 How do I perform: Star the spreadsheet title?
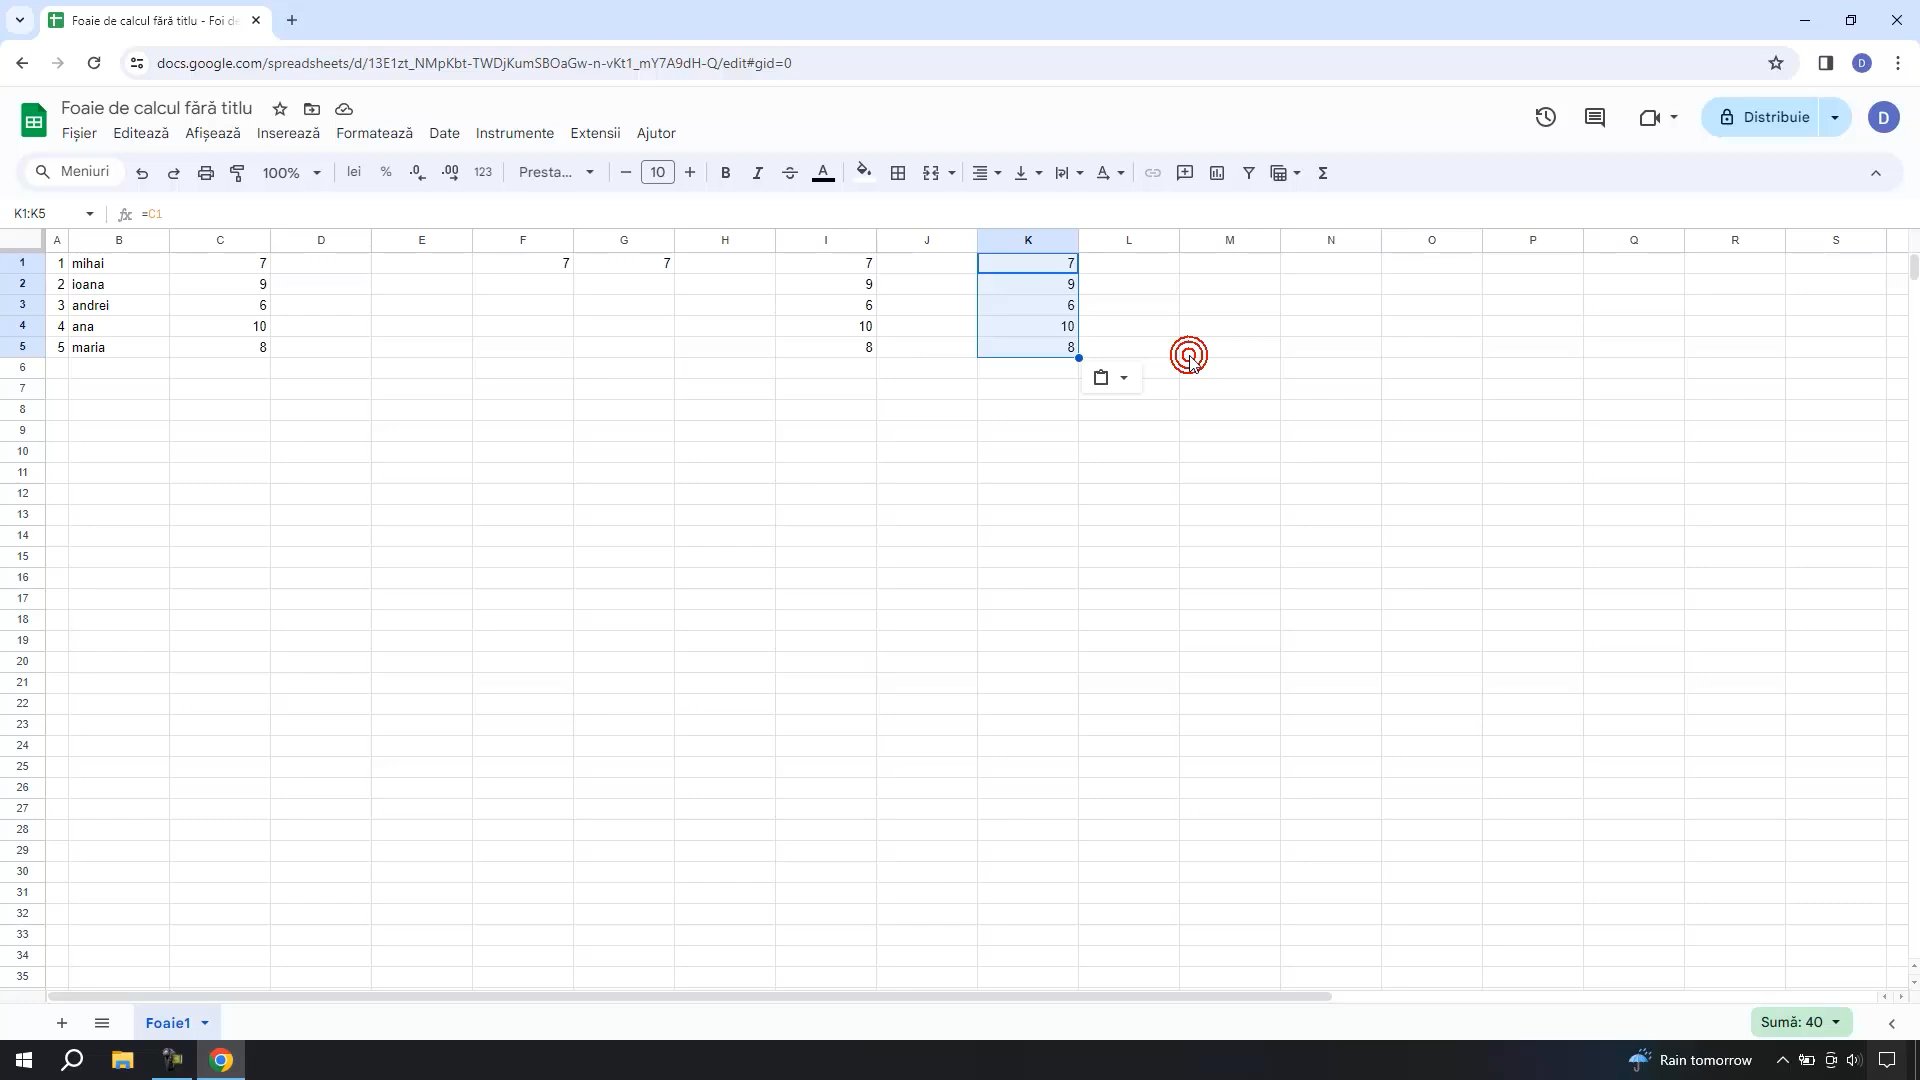[280, 109]
